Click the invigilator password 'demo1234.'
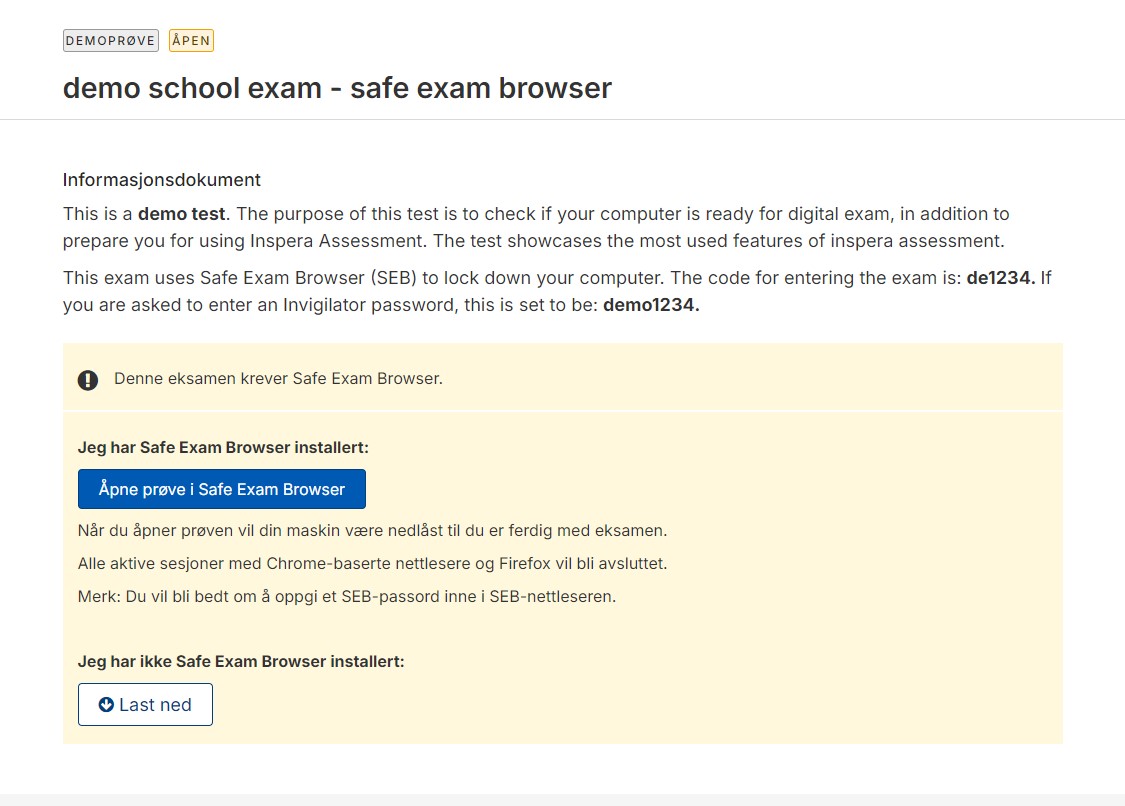Image resolution: width=1125 pixels, height=806 pixels. (x=651, y=305)
